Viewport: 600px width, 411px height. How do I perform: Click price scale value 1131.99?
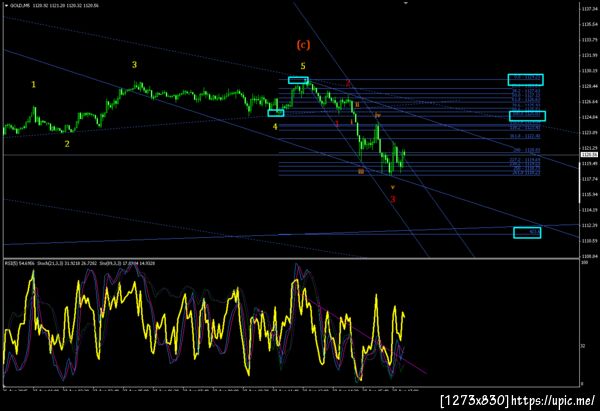[589, 55]
